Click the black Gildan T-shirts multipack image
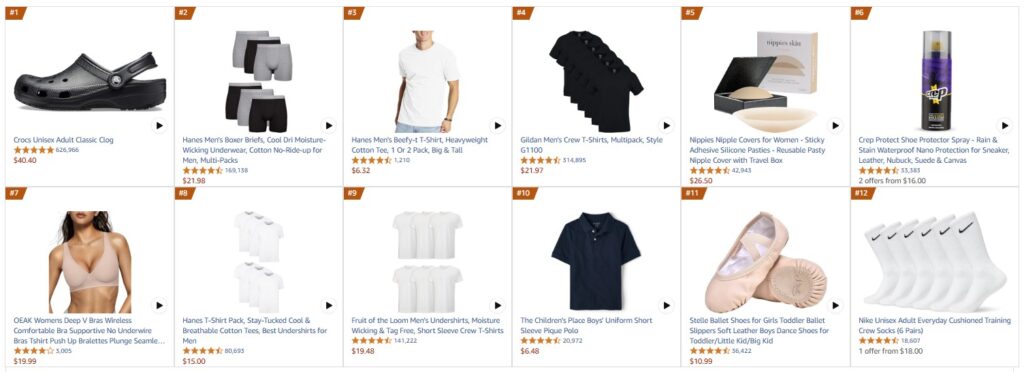 tap(596, 81)
